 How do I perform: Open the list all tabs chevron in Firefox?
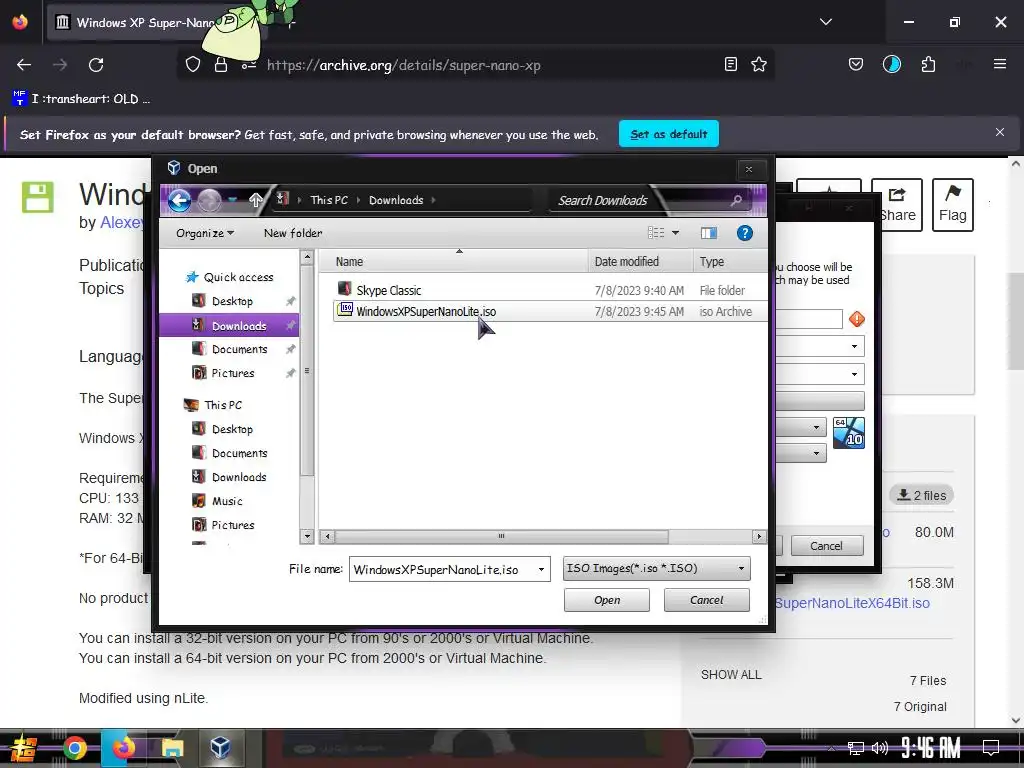(825, 22)
